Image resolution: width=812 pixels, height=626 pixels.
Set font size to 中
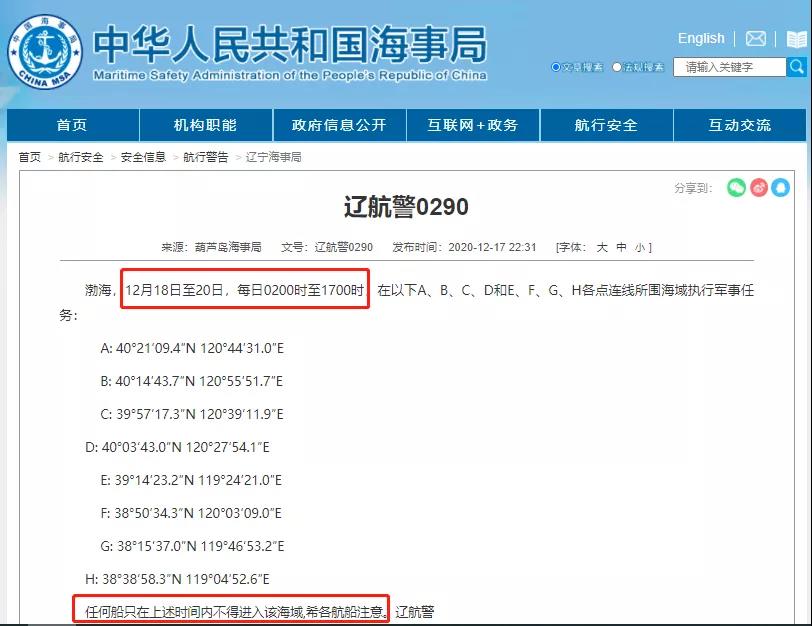click(x=621, y=248)
